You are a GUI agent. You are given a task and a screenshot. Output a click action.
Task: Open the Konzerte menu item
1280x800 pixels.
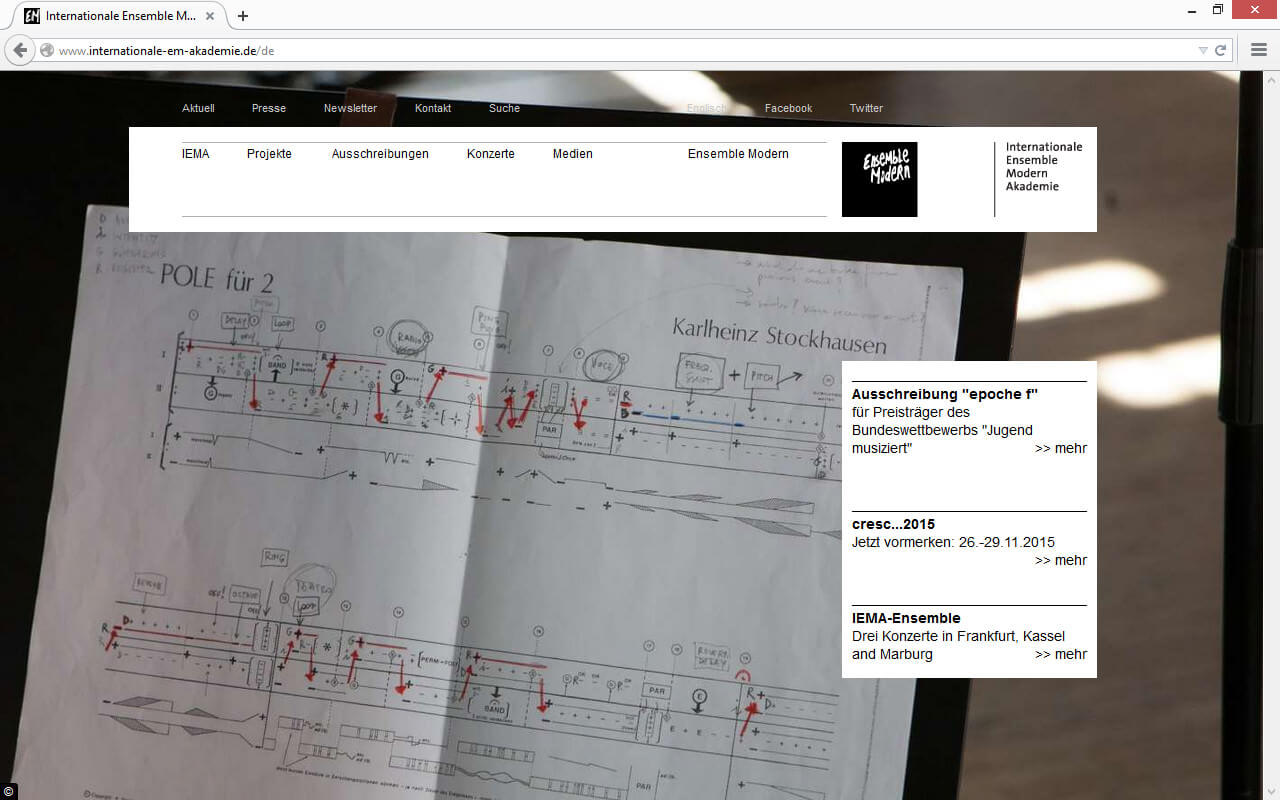[491, 154]
